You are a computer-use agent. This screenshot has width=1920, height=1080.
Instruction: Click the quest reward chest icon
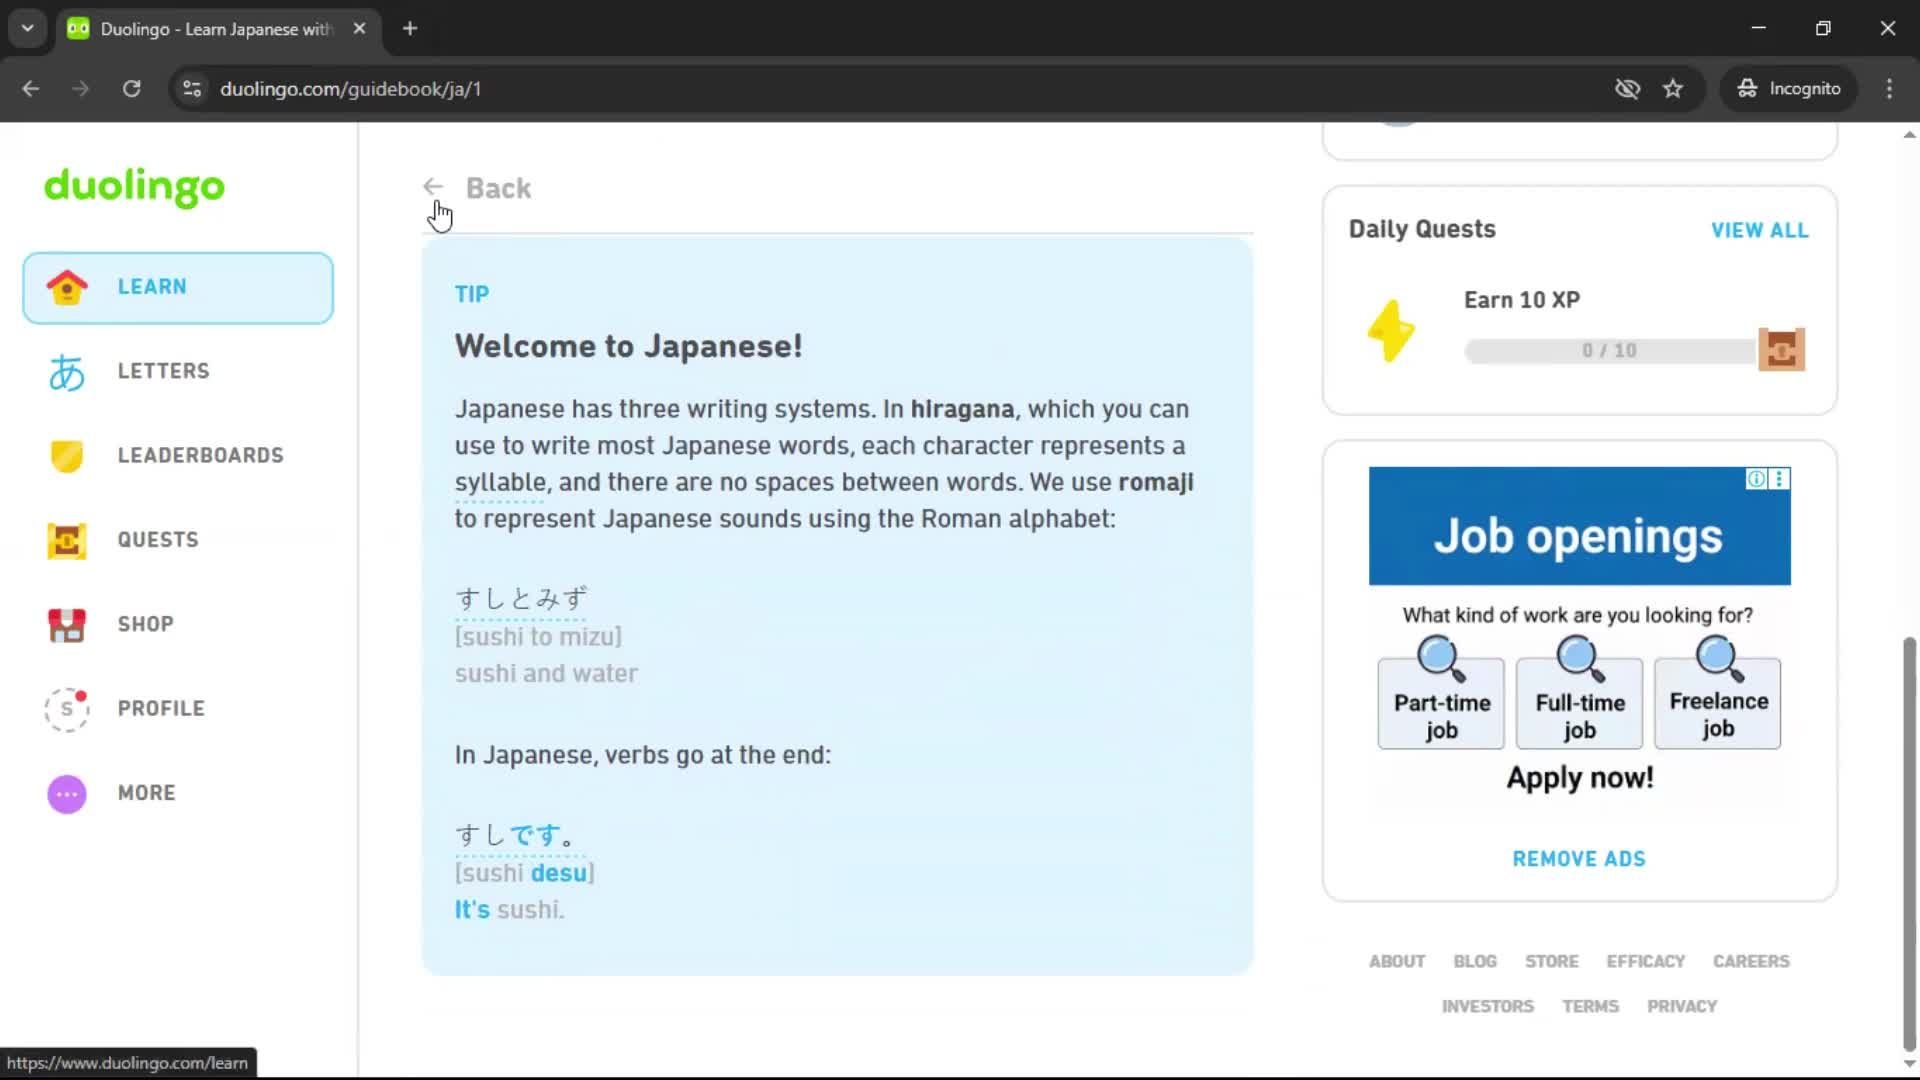(1781, 350)
